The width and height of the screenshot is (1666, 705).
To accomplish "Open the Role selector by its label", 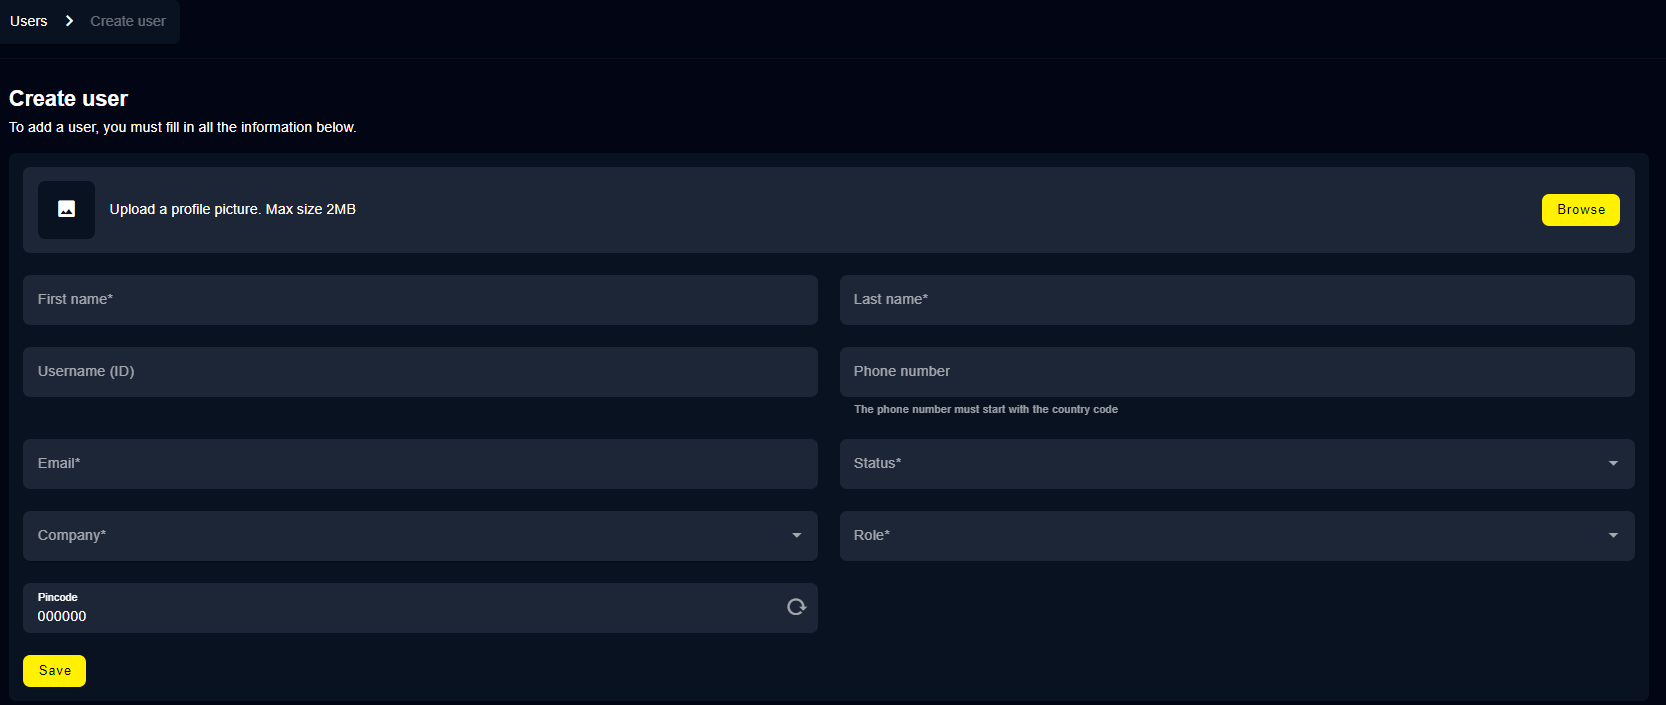I will (871, 535).
